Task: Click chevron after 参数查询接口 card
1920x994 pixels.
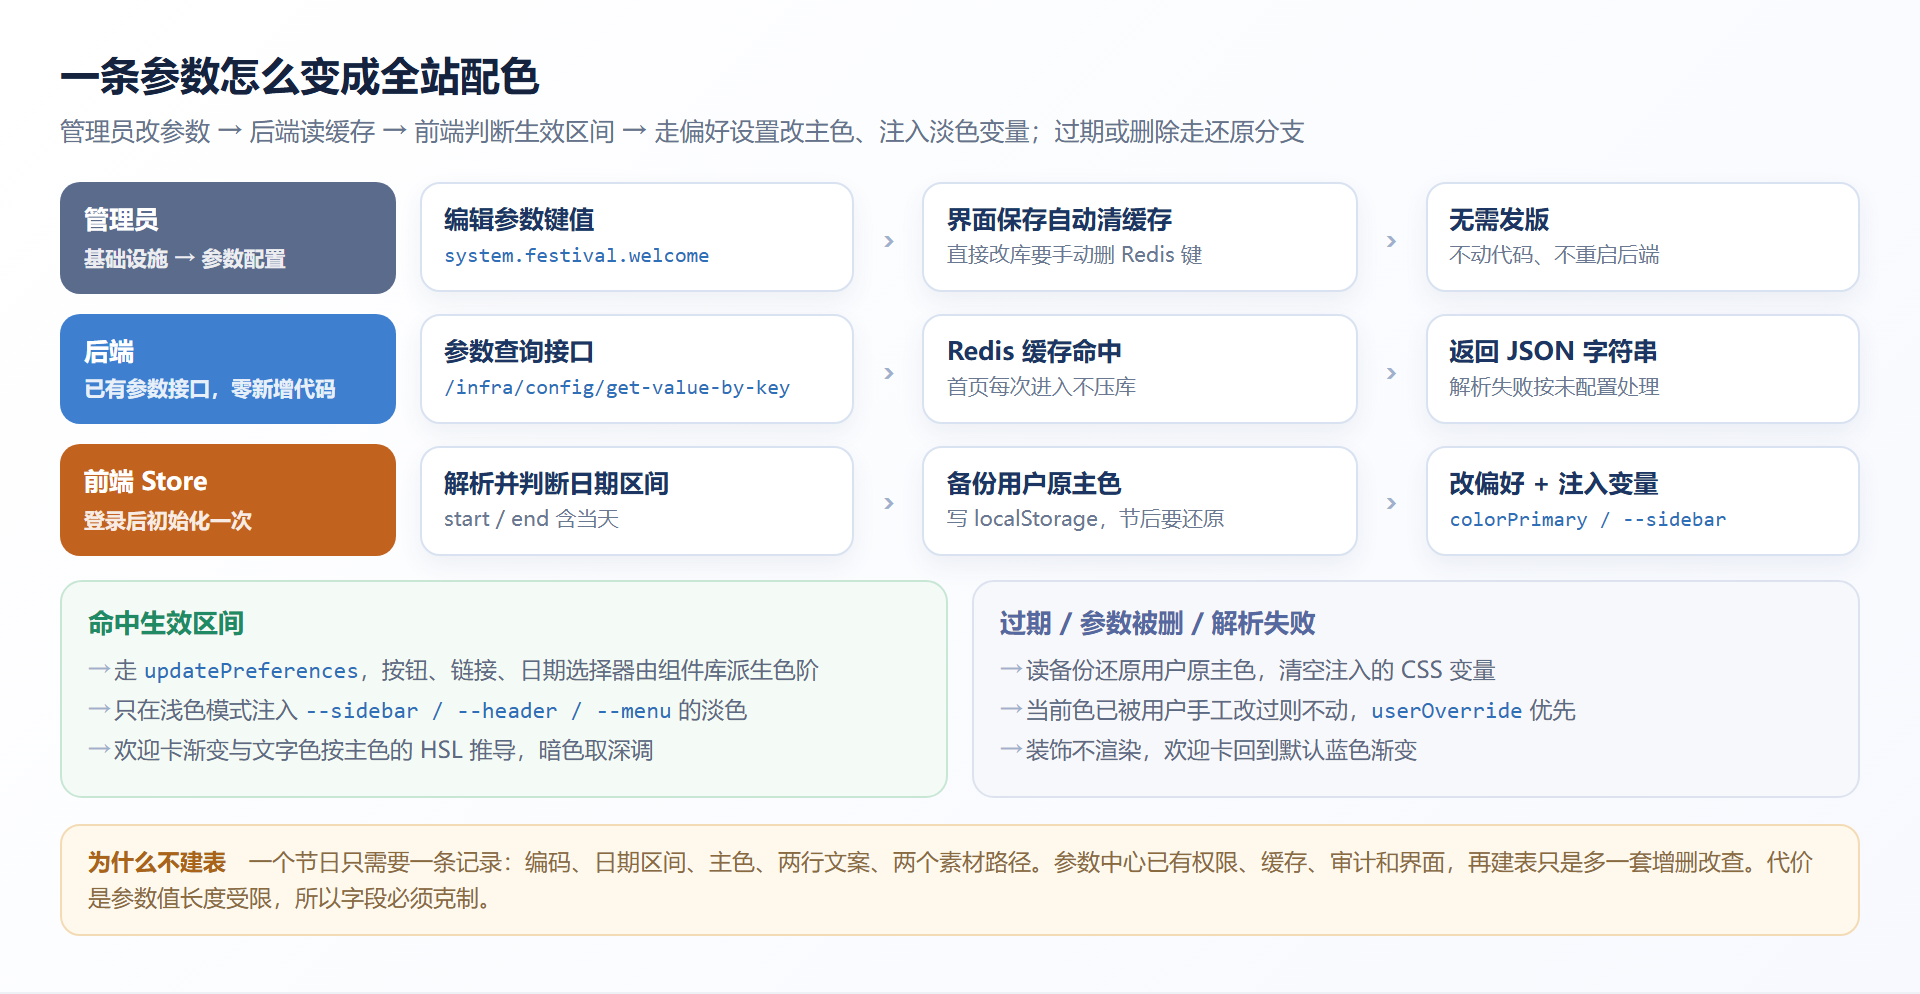Action: [888, 373]
